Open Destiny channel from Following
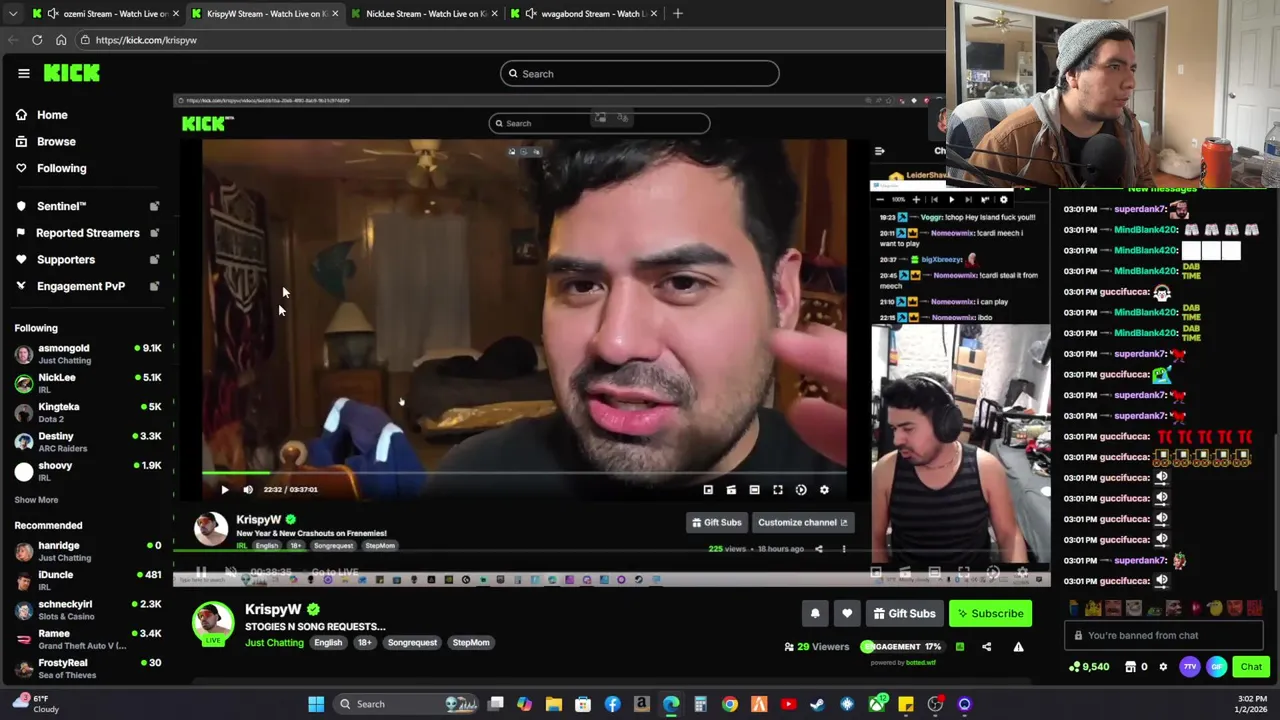The image size is (1280, 720). [88, 441]
